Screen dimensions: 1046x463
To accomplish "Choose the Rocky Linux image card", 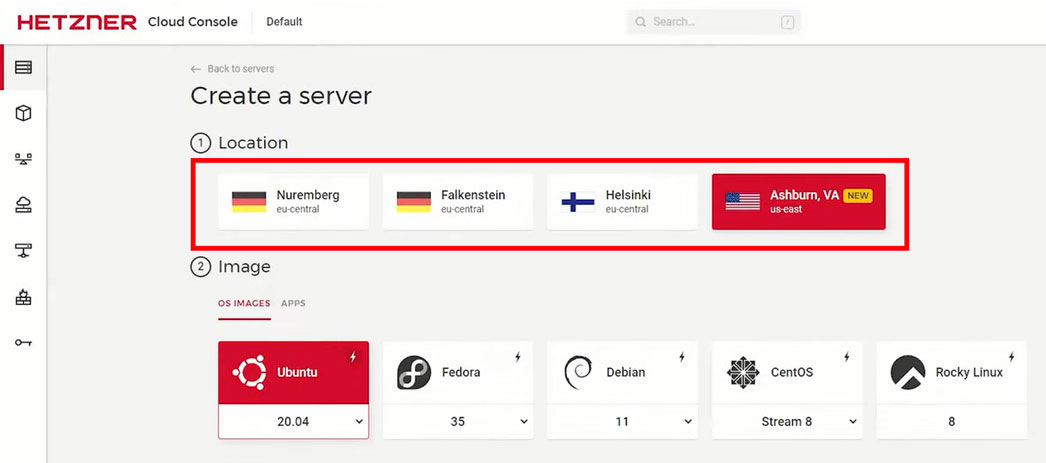I will [952, 372].
